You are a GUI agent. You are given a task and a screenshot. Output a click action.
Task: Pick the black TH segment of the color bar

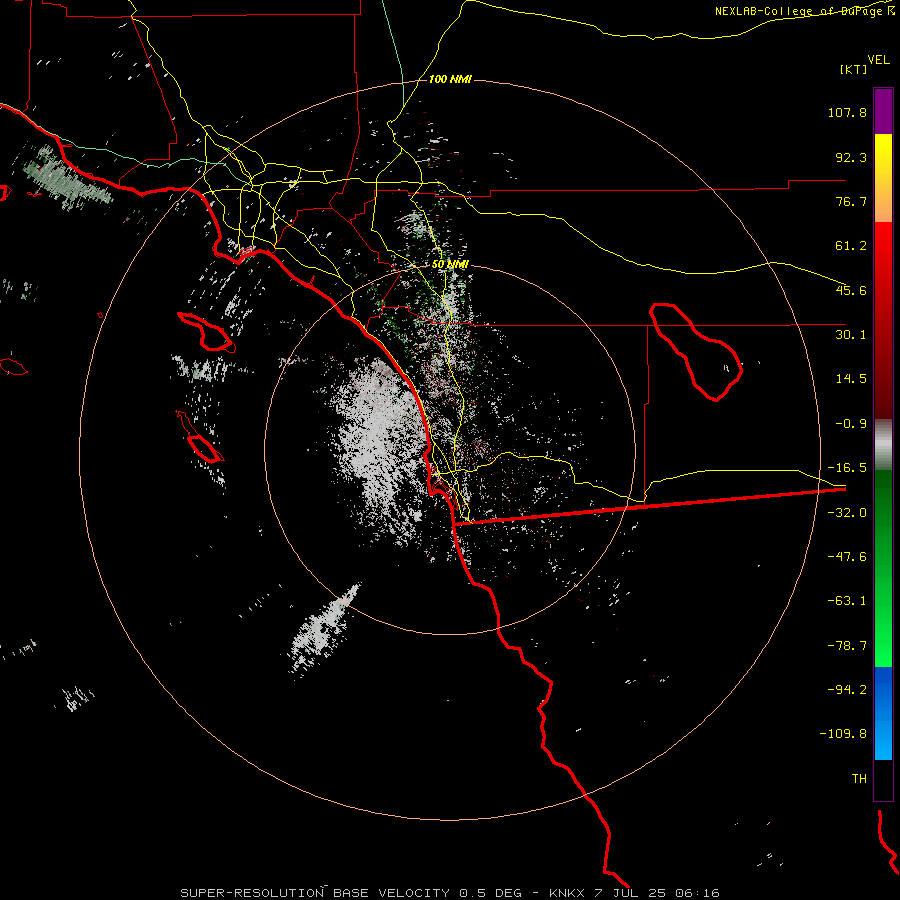pos(883,779)
